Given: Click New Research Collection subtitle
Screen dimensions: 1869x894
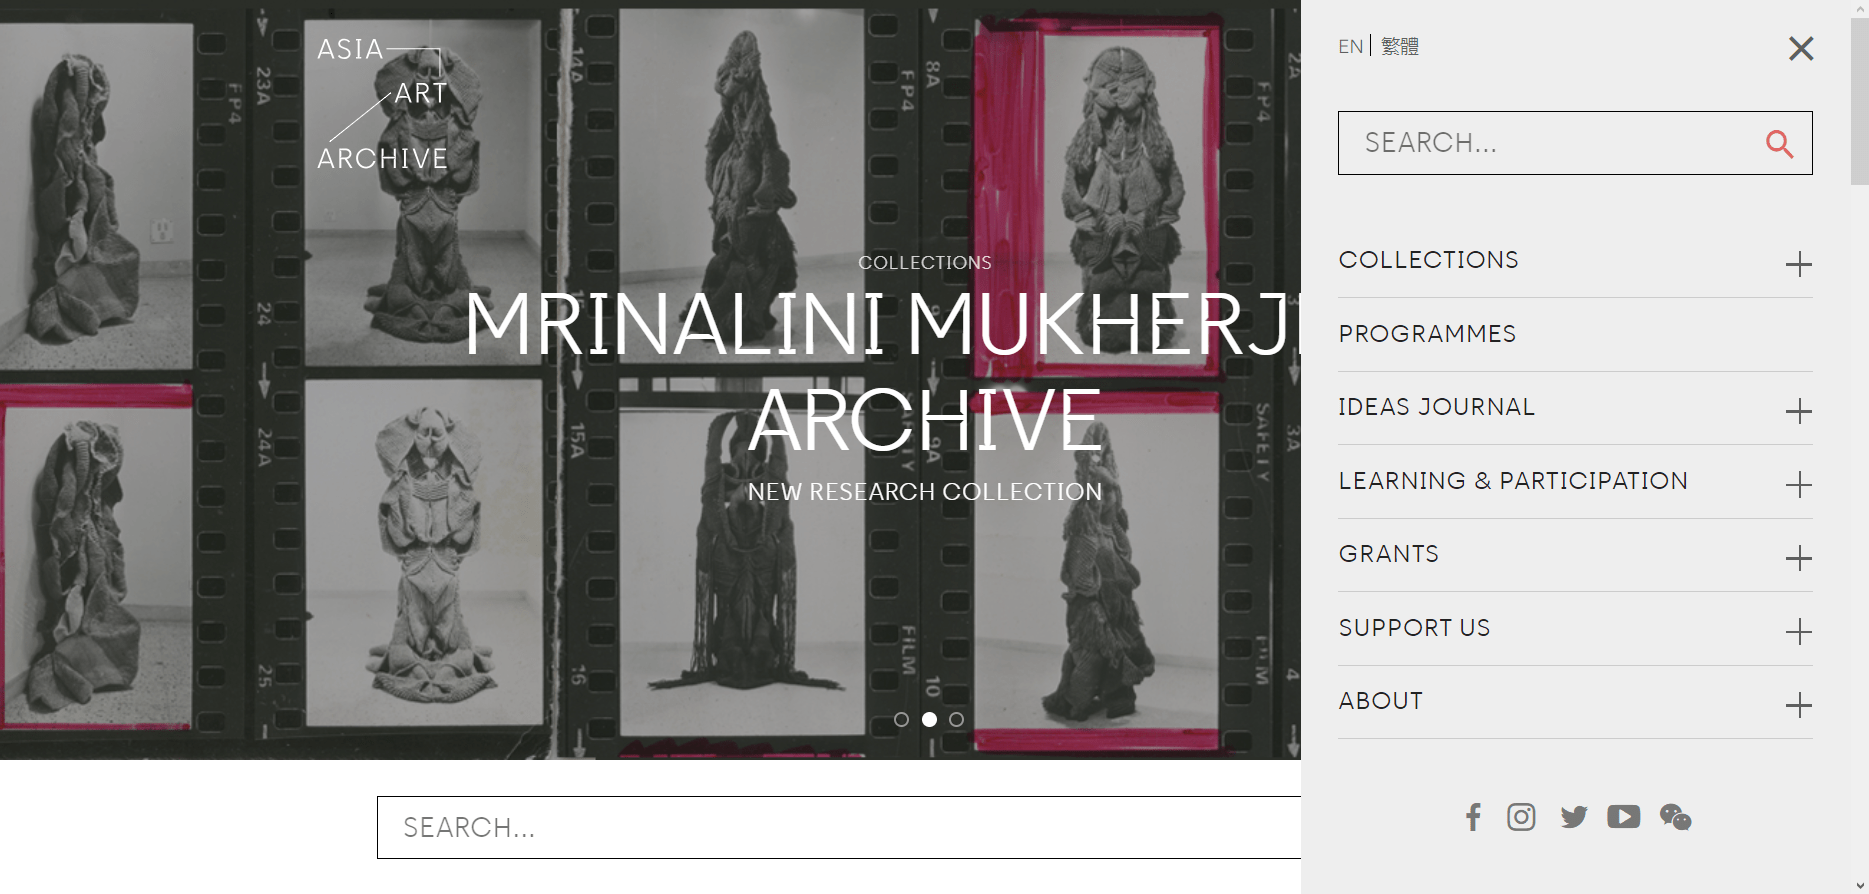Looking at the screenshot, I should pos(925,492).
